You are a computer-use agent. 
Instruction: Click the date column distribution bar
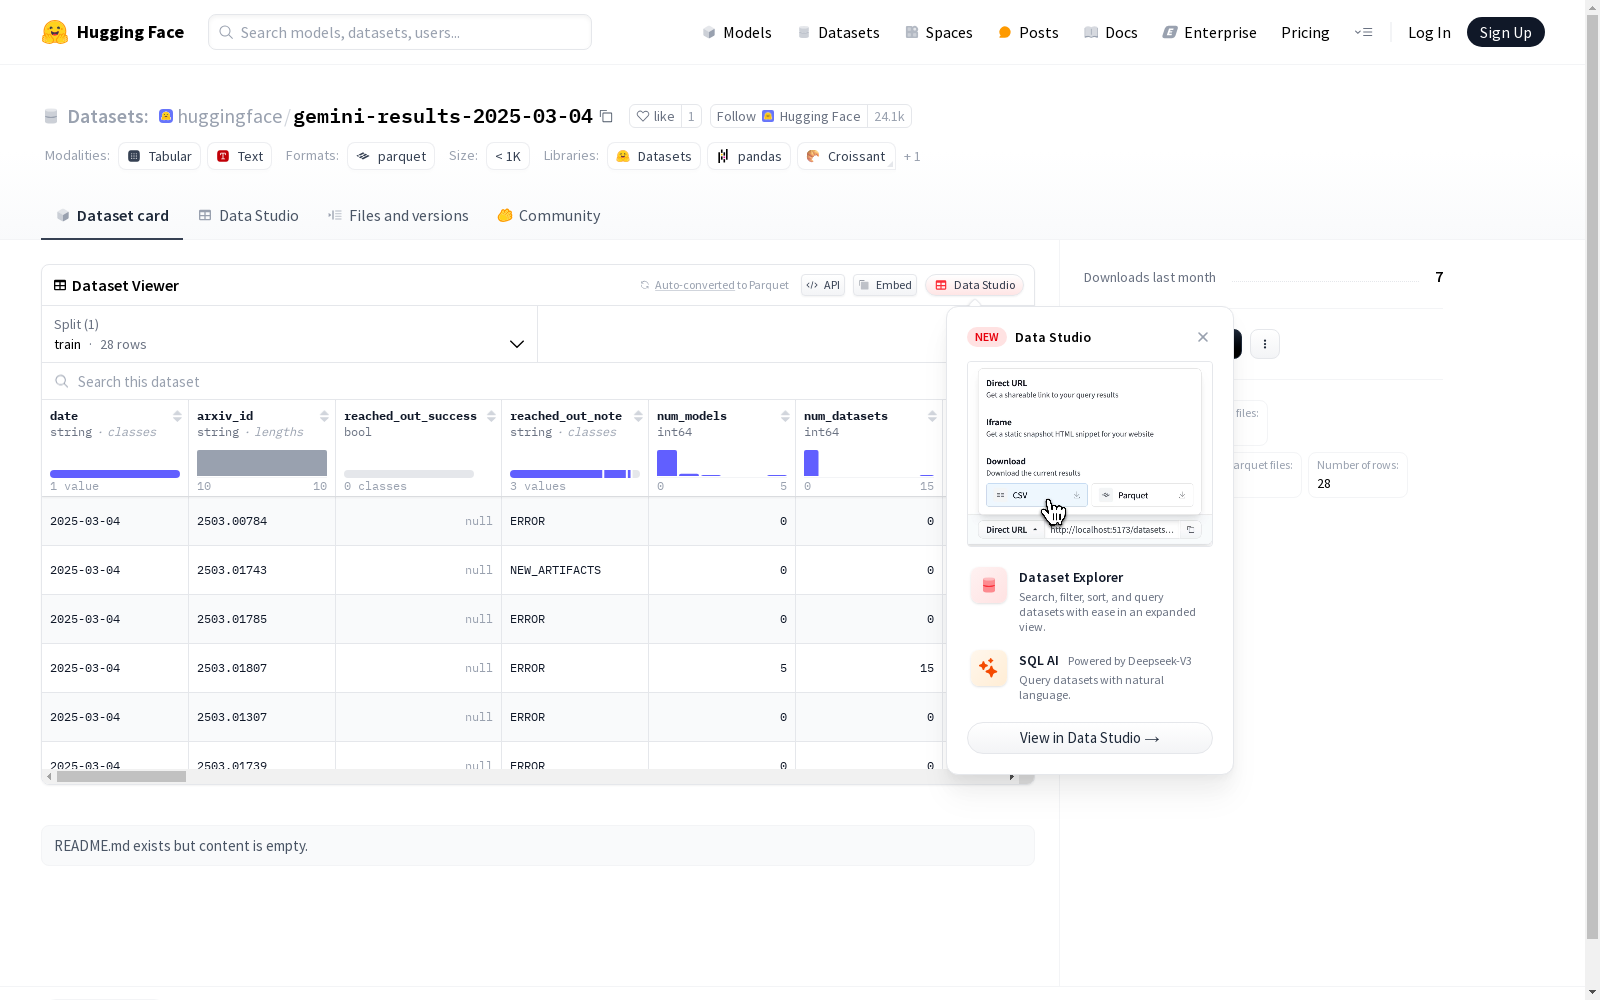[x=115, y=474]
